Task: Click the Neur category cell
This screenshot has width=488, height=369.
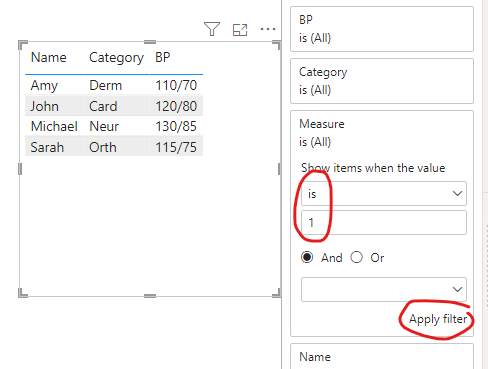Action: coord(104,126)
